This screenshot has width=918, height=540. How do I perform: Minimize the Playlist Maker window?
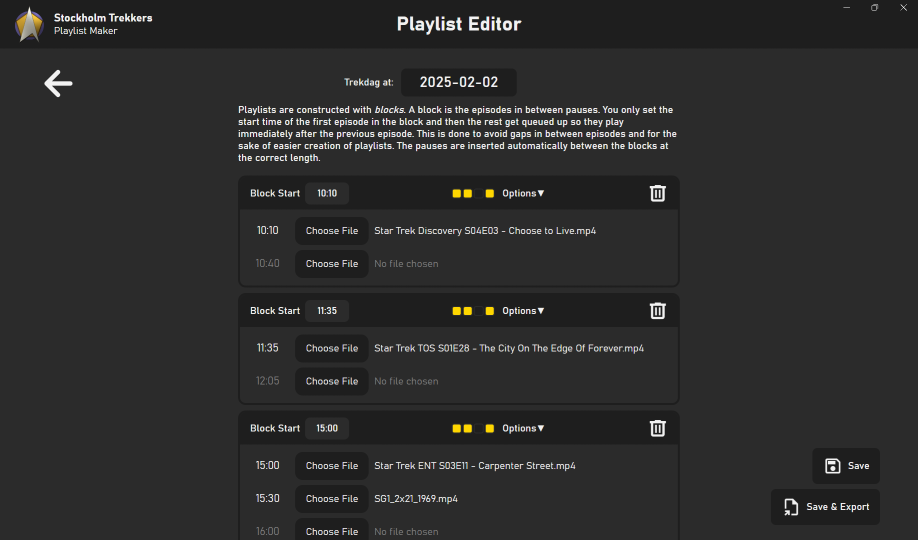[847, 8]
